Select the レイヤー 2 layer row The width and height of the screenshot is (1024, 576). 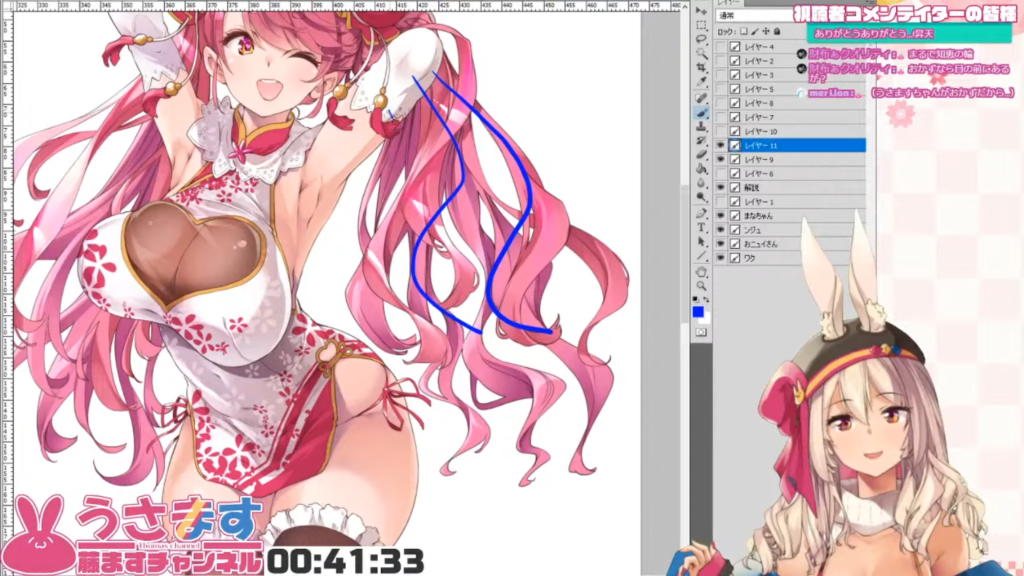791,61
